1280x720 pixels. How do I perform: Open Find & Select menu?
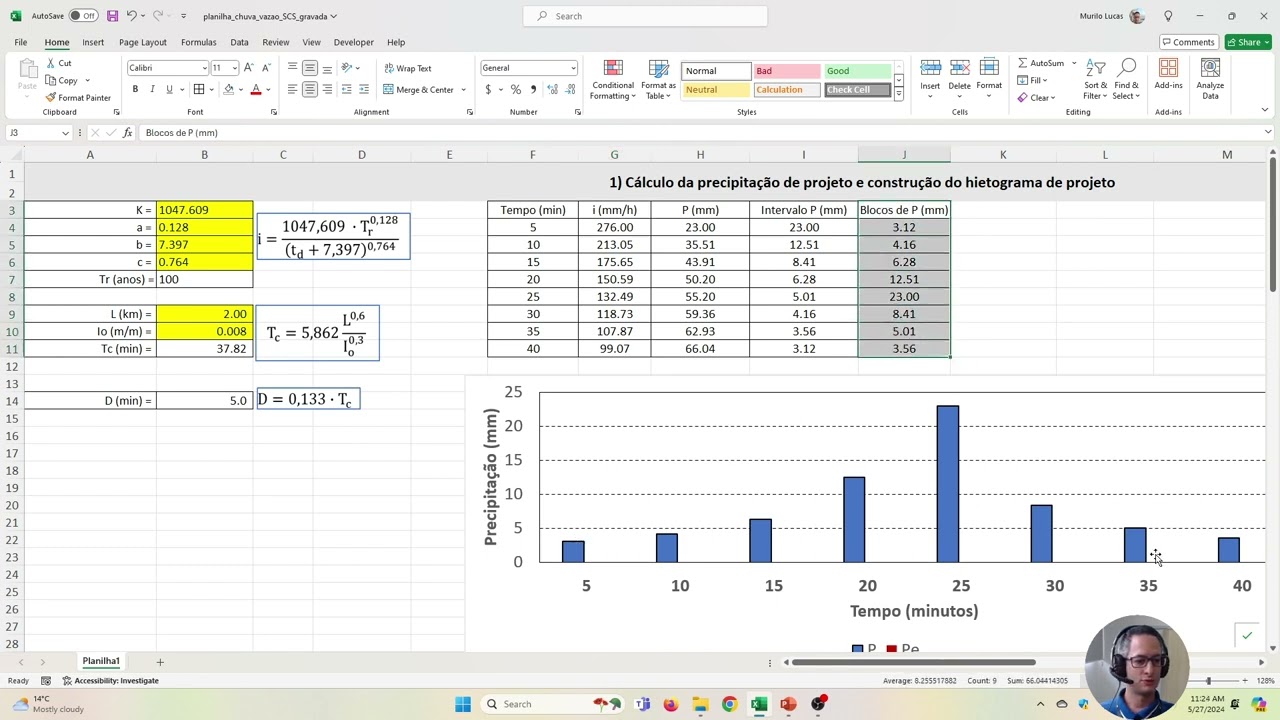(x=1126, y=80)
